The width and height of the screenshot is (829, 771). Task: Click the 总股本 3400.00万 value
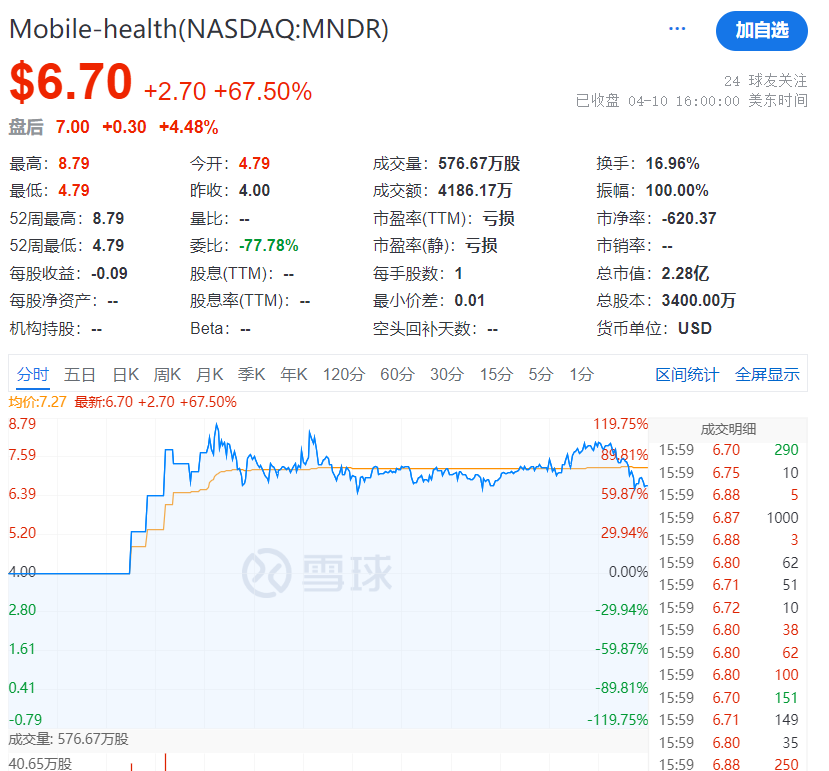[698, 300]
